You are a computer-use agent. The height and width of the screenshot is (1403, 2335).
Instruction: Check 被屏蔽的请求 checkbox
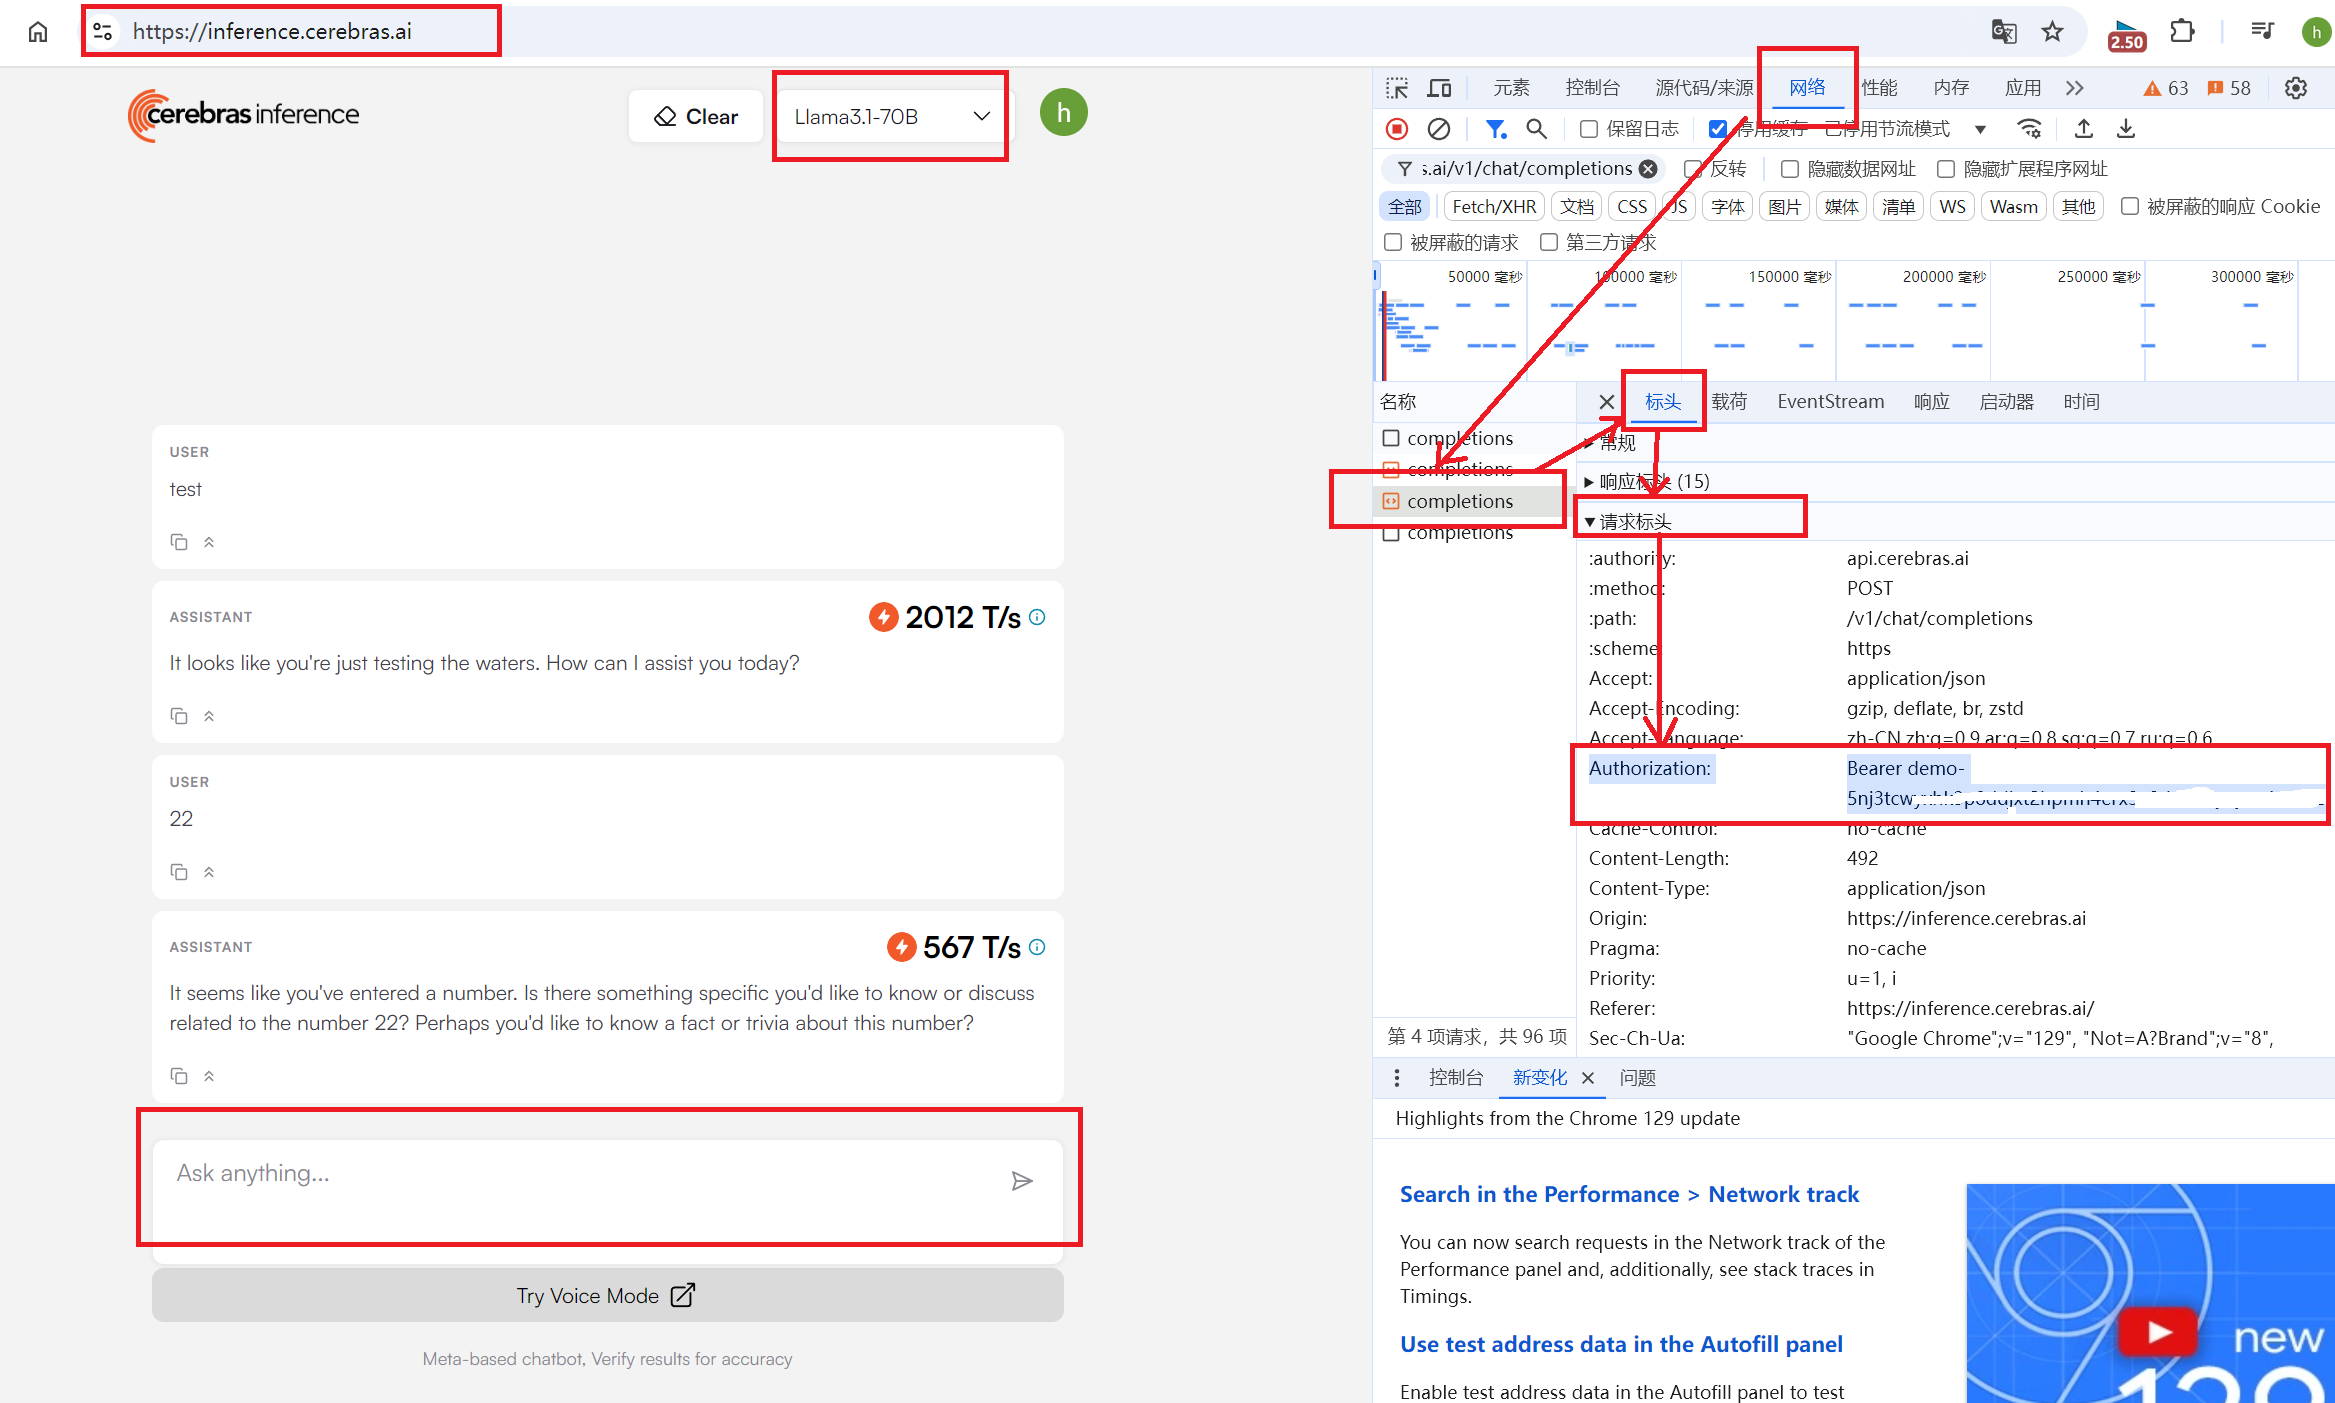[1393, 242]
